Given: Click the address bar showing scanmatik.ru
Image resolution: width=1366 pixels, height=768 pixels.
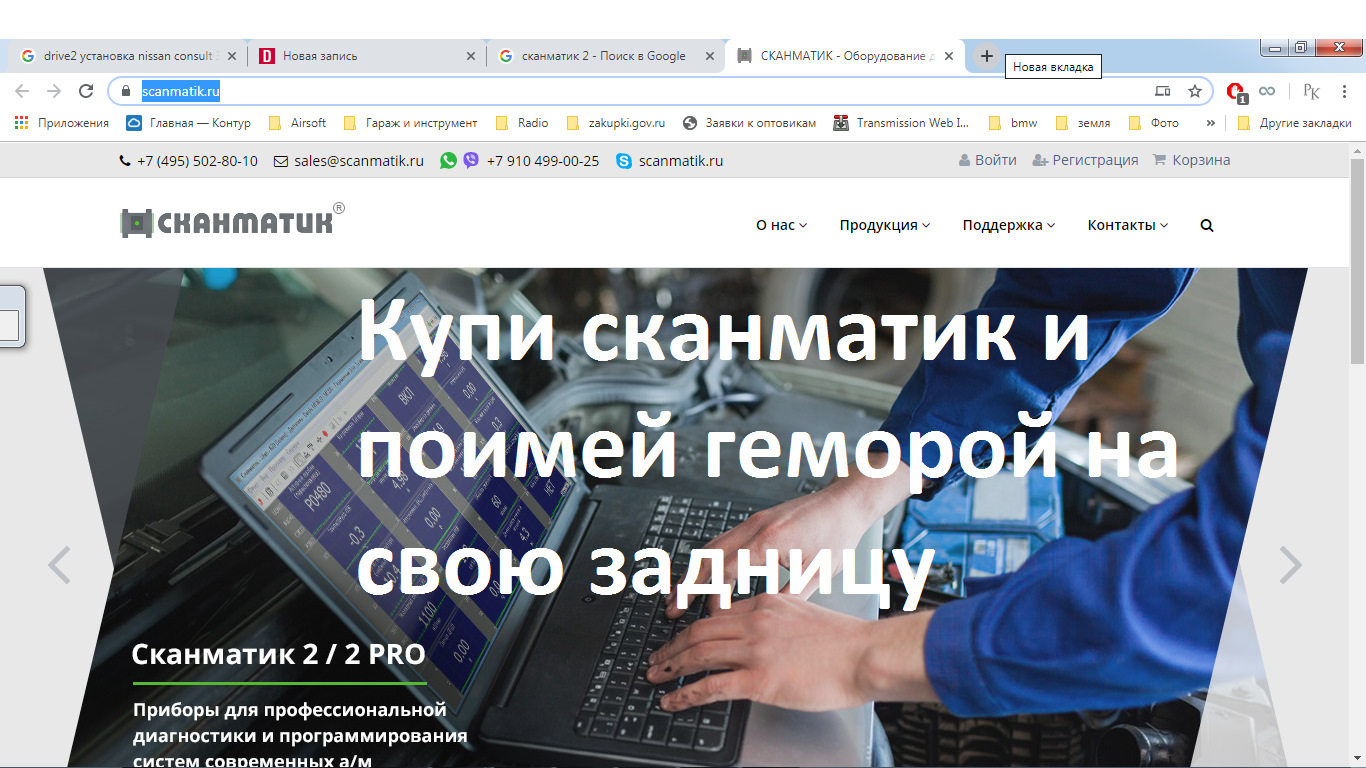Looking at the screenshot, I should pos(660,91).
